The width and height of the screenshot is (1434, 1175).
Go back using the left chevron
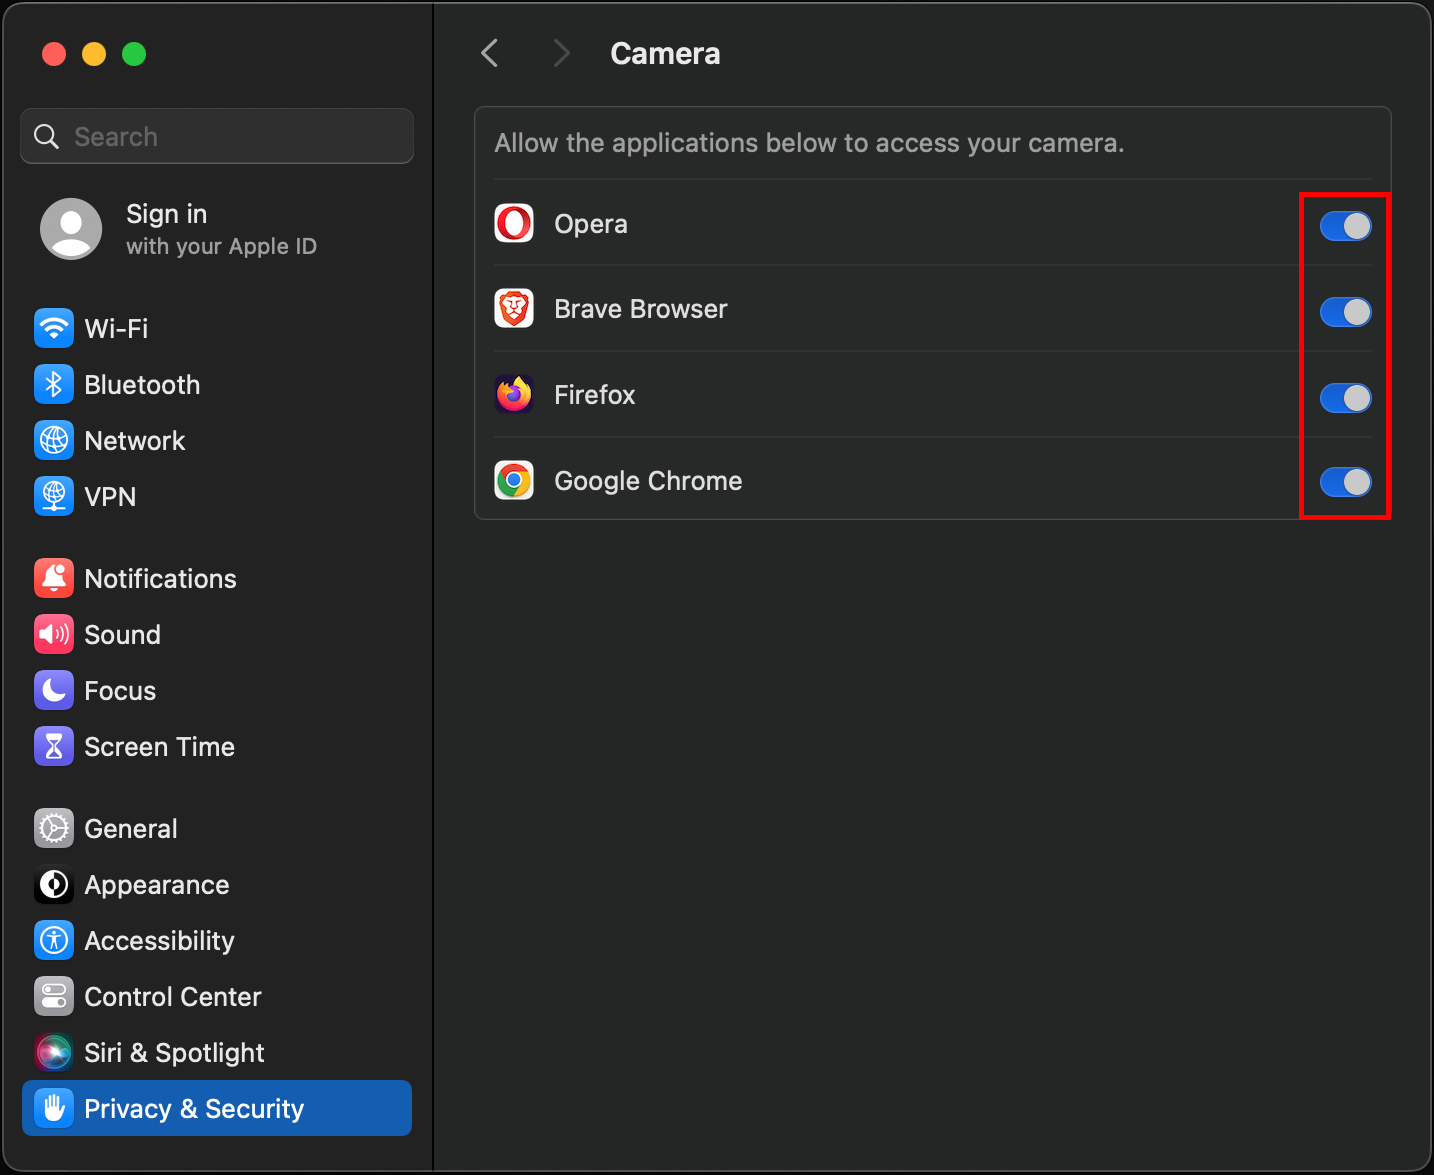(490, 53)
